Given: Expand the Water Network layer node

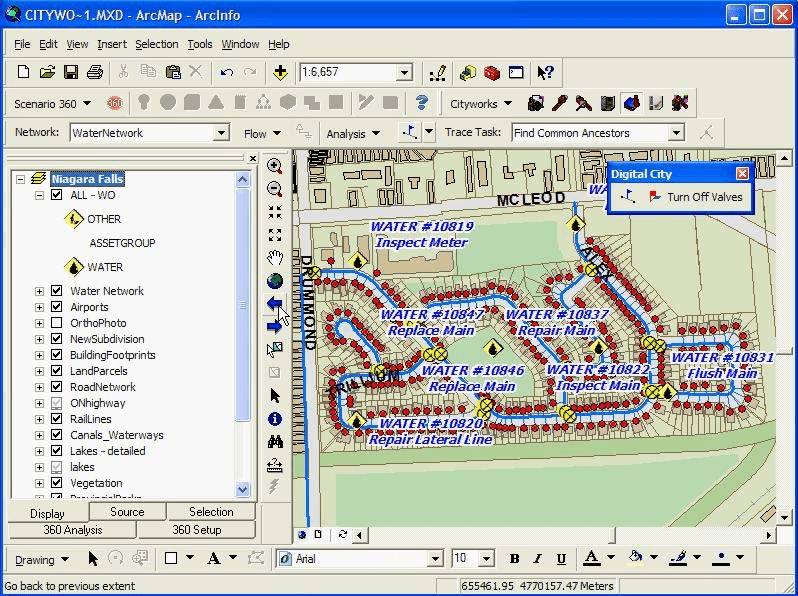Looking at the screenshot, I should point(40,291).
